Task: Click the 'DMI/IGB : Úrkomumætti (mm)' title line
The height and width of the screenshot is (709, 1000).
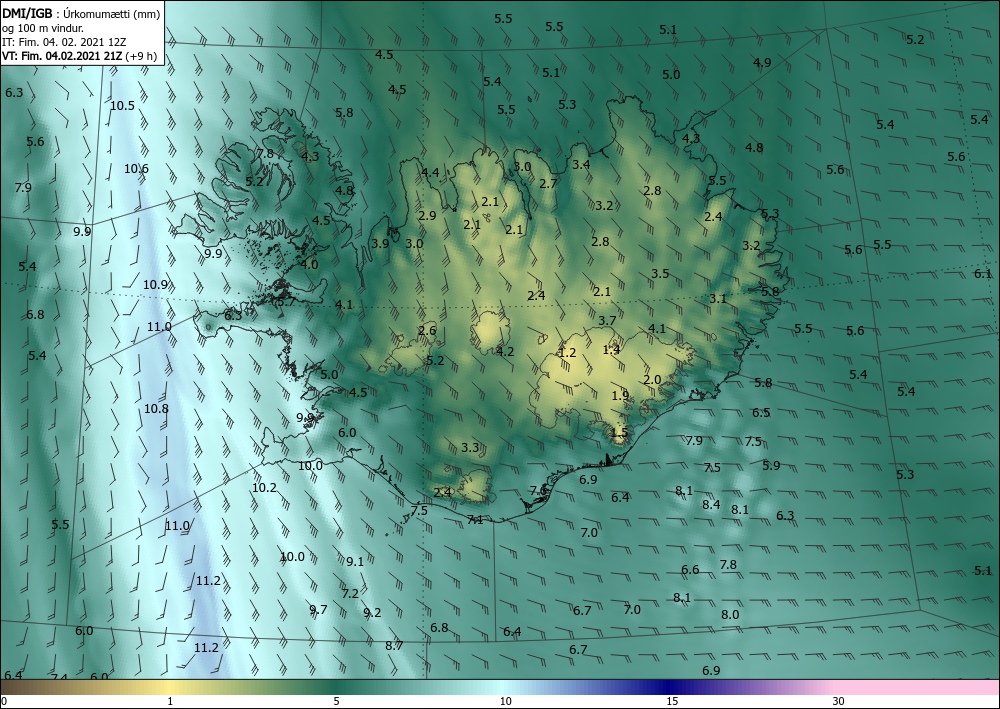Action: click(x=81, y=13)
